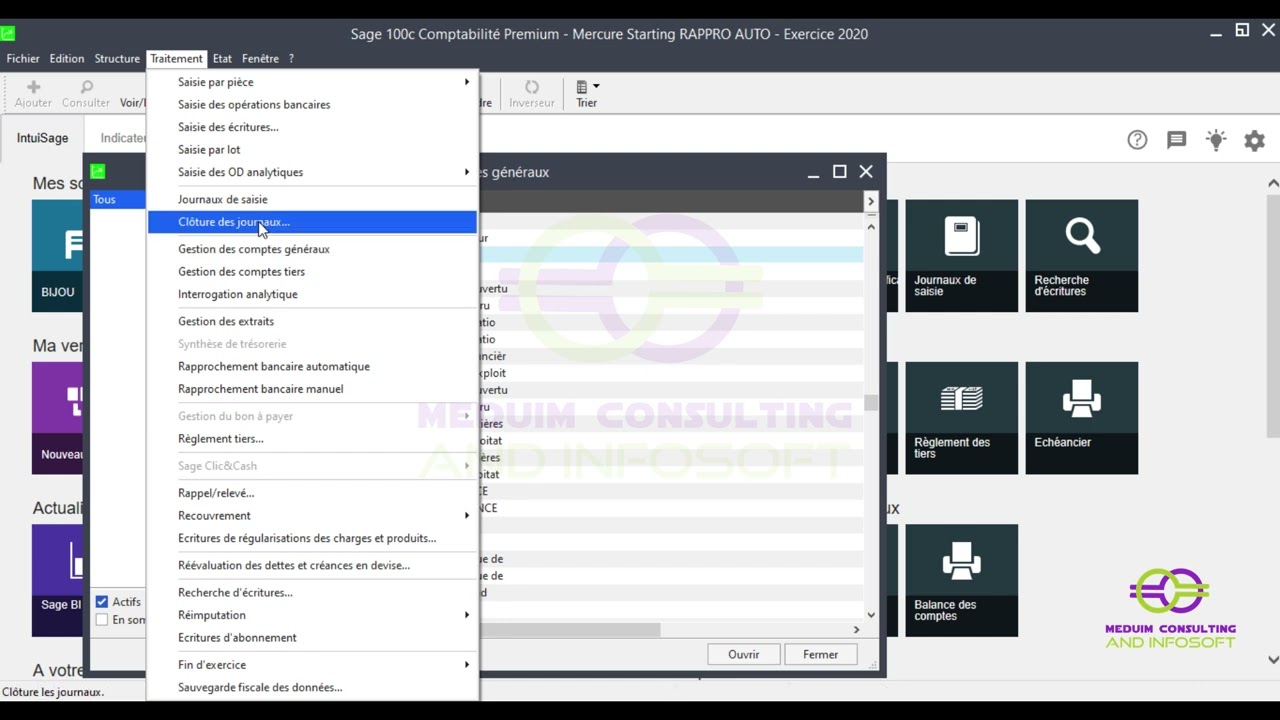Image resolution: width=1280 pixels, height=720 pixels.
Task: Open the Journaux de saisie tile
Action: [x=961, y=256]
